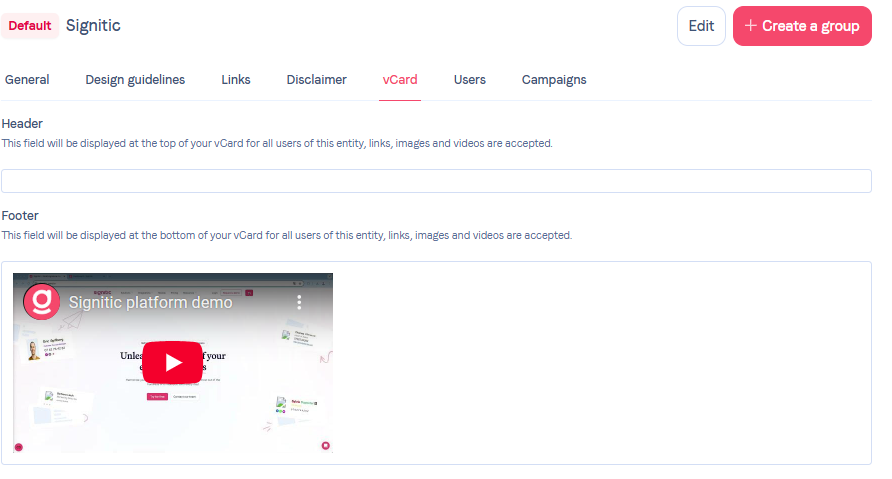Go to the Links tab
Screen dimensions: 892x479
pos(236,80)
